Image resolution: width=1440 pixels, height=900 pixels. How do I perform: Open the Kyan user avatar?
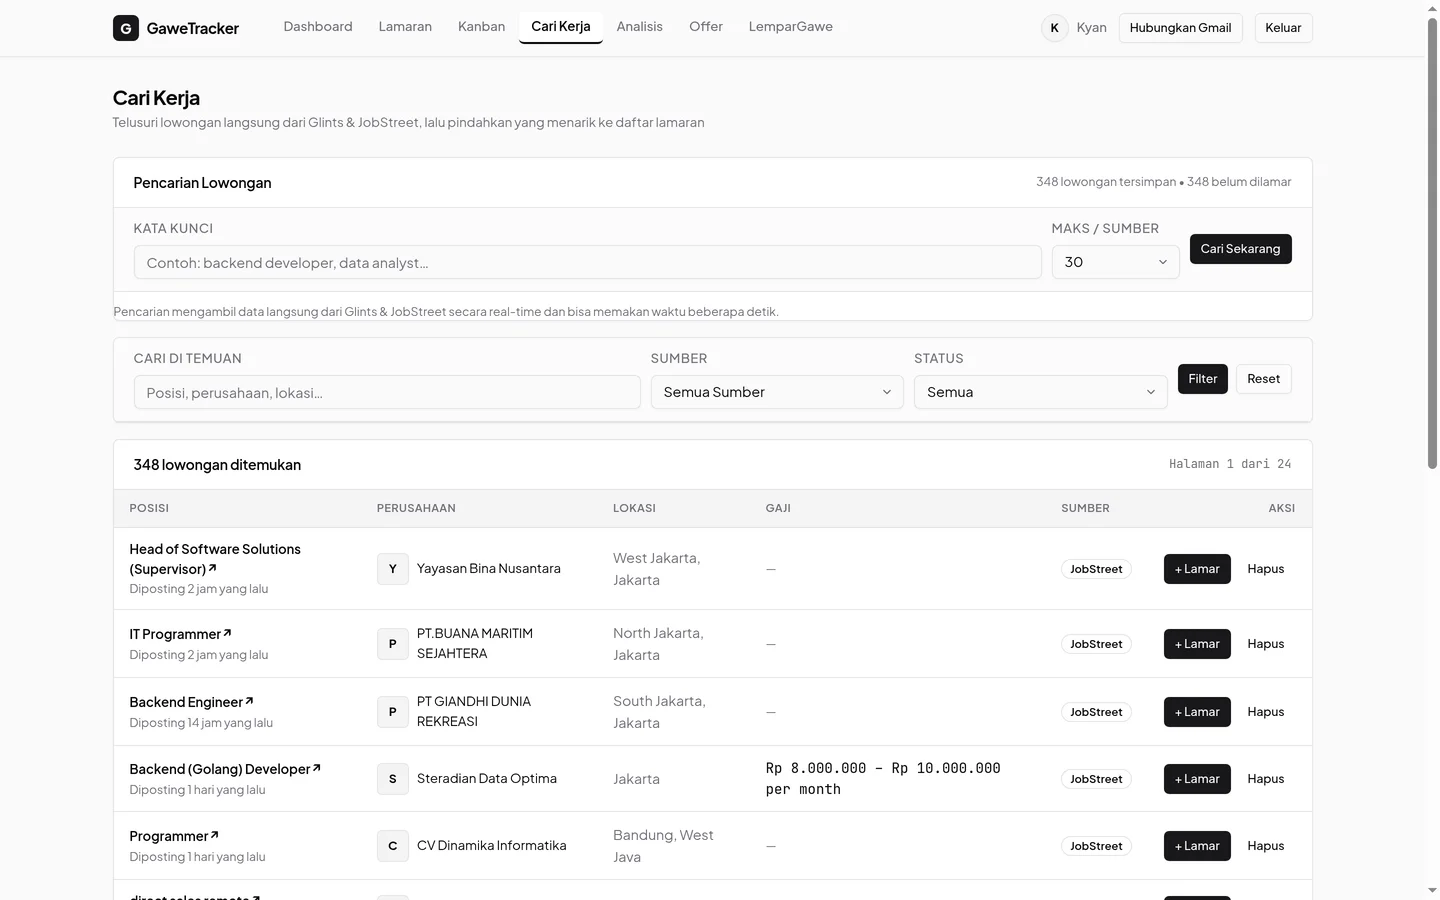(1054, 28)
